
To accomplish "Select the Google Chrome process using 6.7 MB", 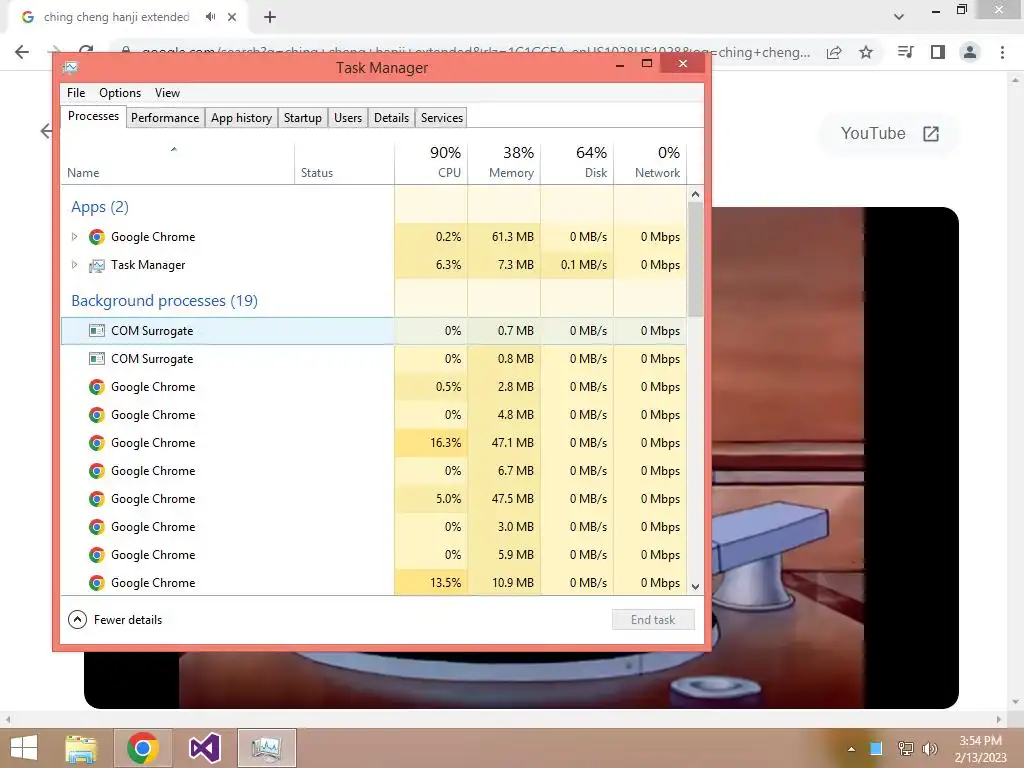I will pos(374,471).
